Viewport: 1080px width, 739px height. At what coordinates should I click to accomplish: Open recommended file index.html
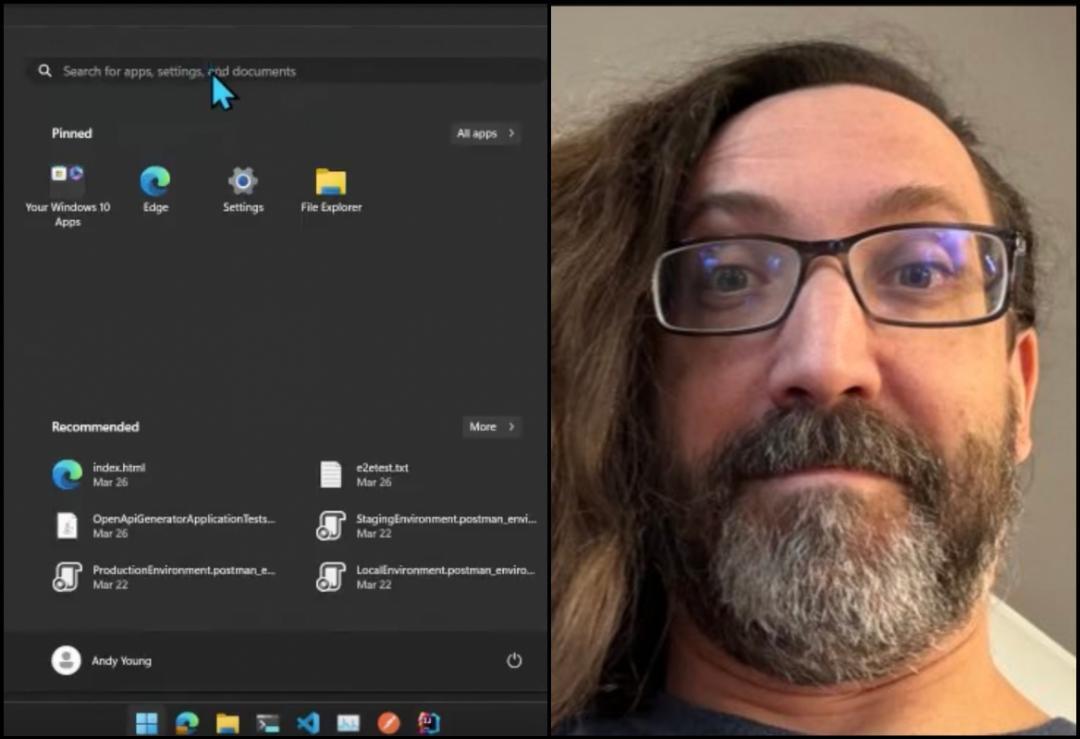pyautogui.click(x=119, y=474)
